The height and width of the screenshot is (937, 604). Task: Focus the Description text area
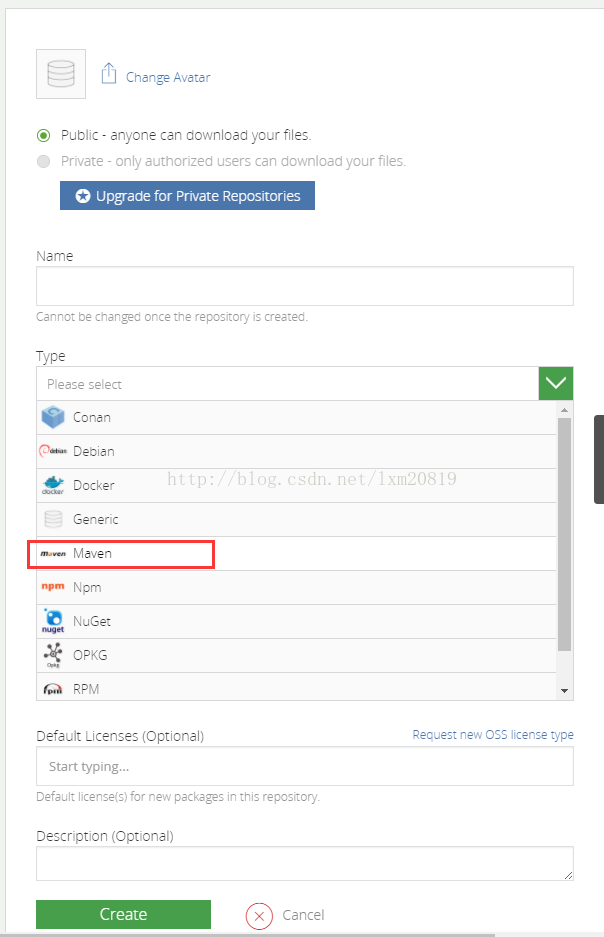(305, 863)
